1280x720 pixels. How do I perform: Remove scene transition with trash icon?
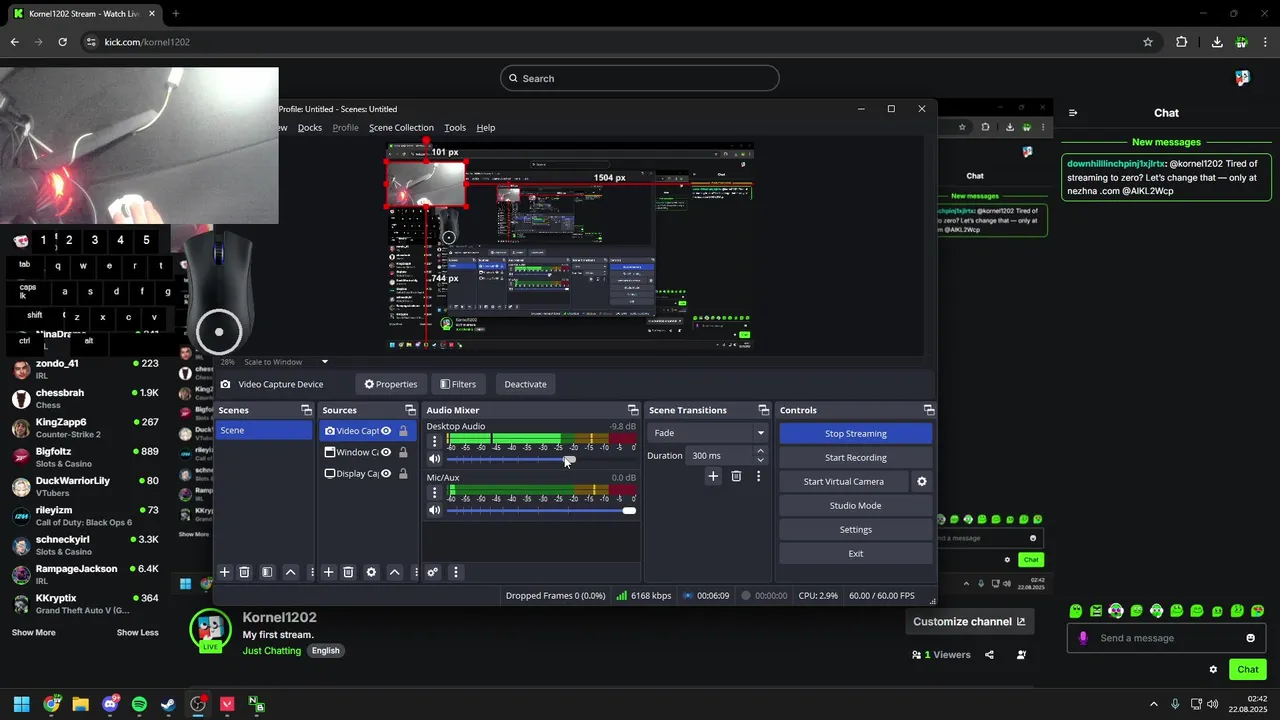[x=736, y=476]
